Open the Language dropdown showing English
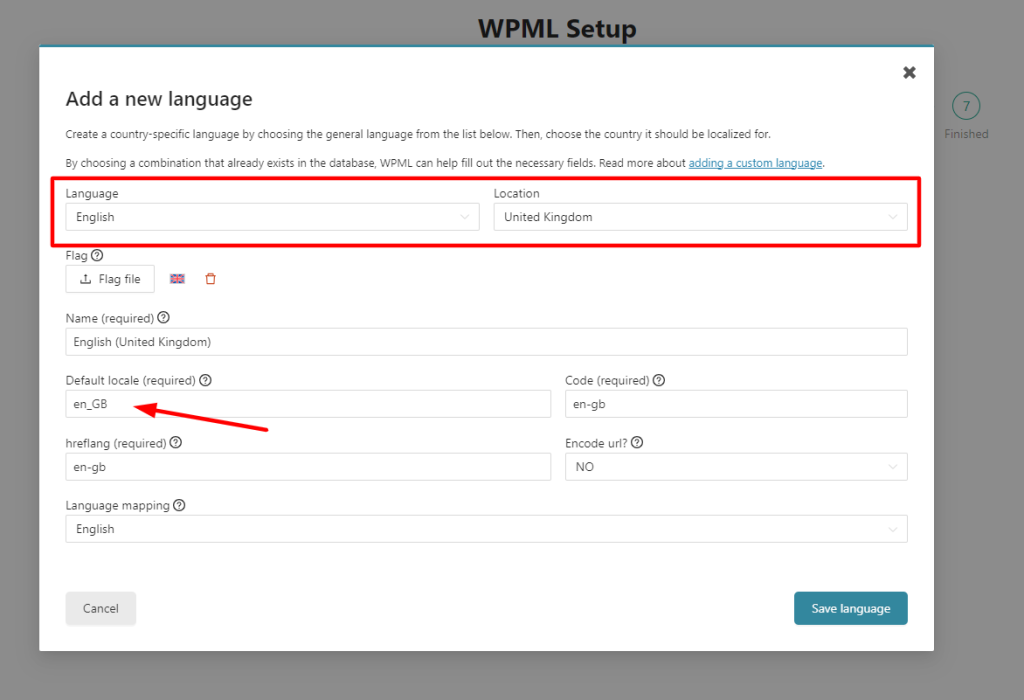The width and height of the screenshot is (1024, 700). click(x=272, y=217)
